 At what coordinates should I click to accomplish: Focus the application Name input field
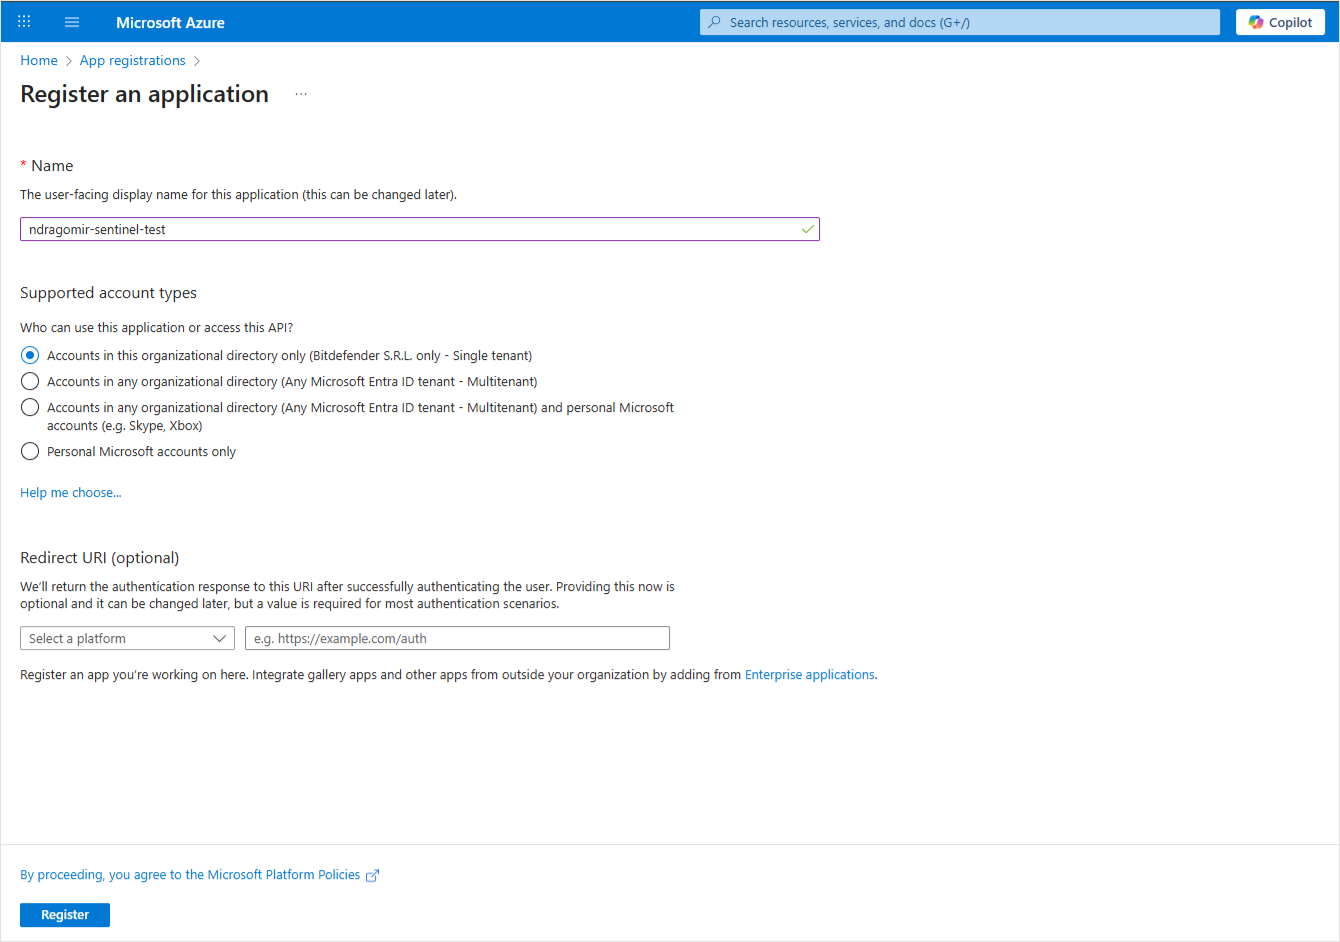[x=420, y=229]
